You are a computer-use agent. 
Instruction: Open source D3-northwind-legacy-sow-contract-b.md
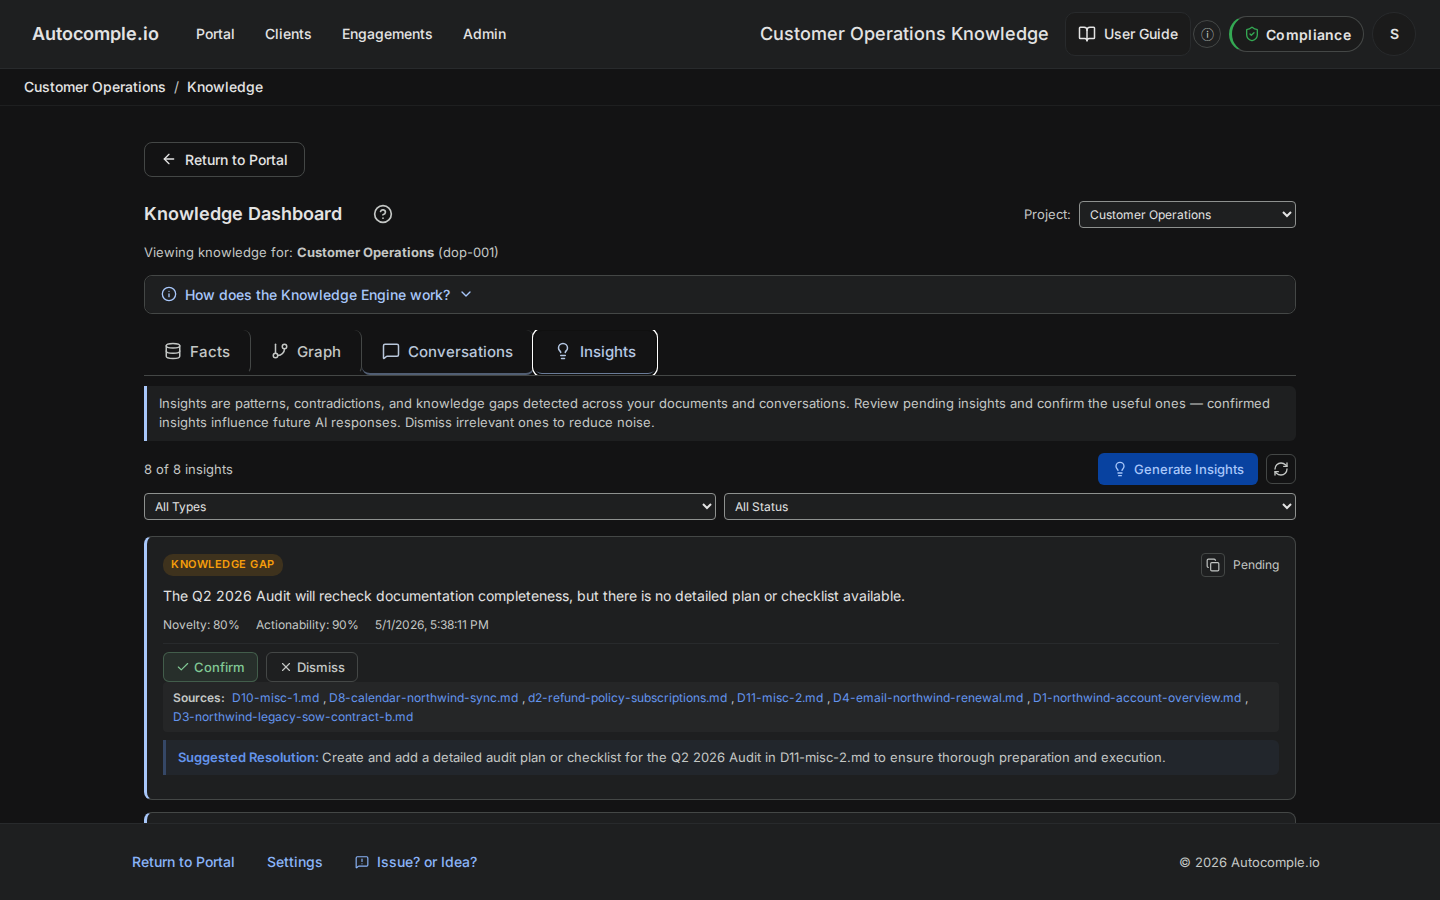pyautogui.click(x=293, y=717)
